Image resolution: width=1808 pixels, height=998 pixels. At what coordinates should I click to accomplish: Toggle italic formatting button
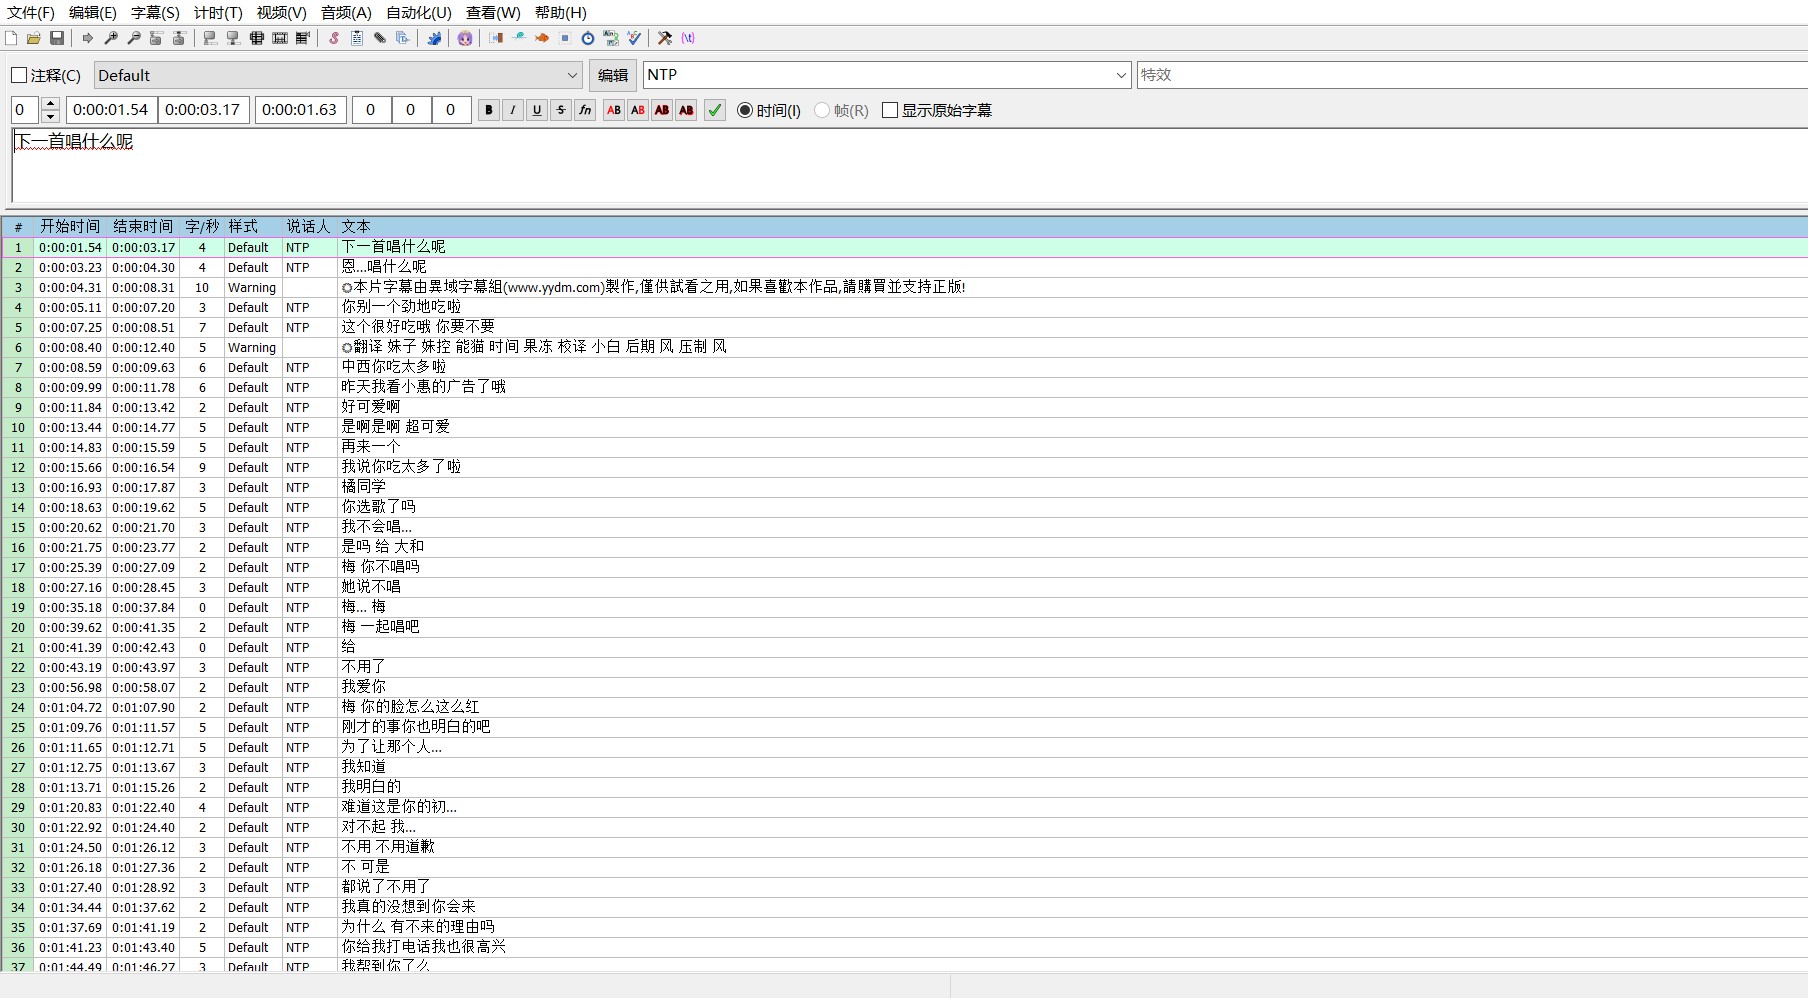tap(513, 110)
